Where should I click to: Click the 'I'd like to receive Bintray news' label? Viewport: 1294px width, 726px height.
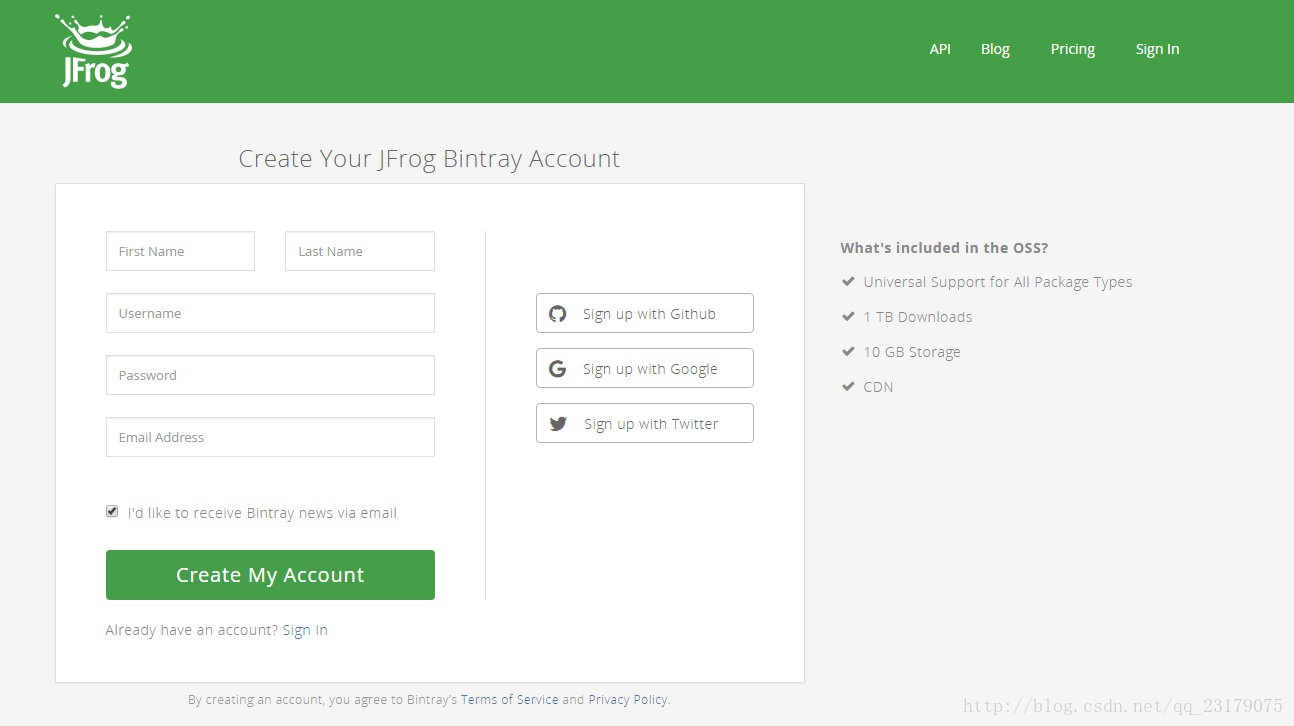[x=262, y=513]
